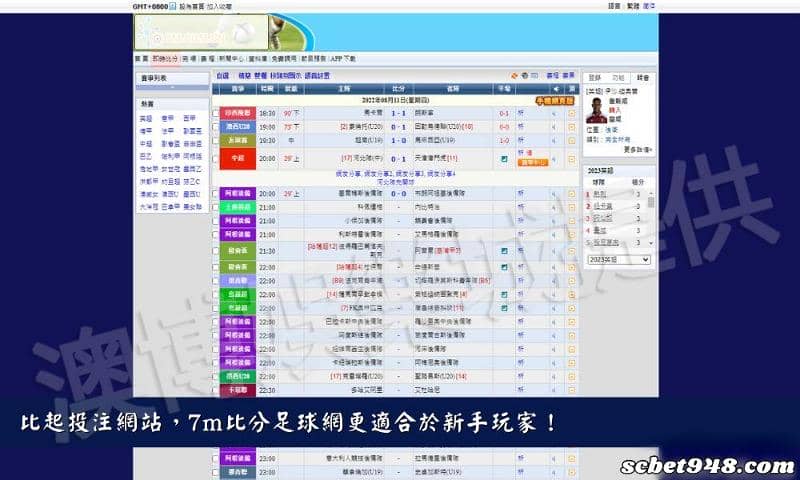The height and width of the screenshot is (480, 800).
Task: Click the 1 - 1 score on the 18:30 row
Action: (398, 113)
